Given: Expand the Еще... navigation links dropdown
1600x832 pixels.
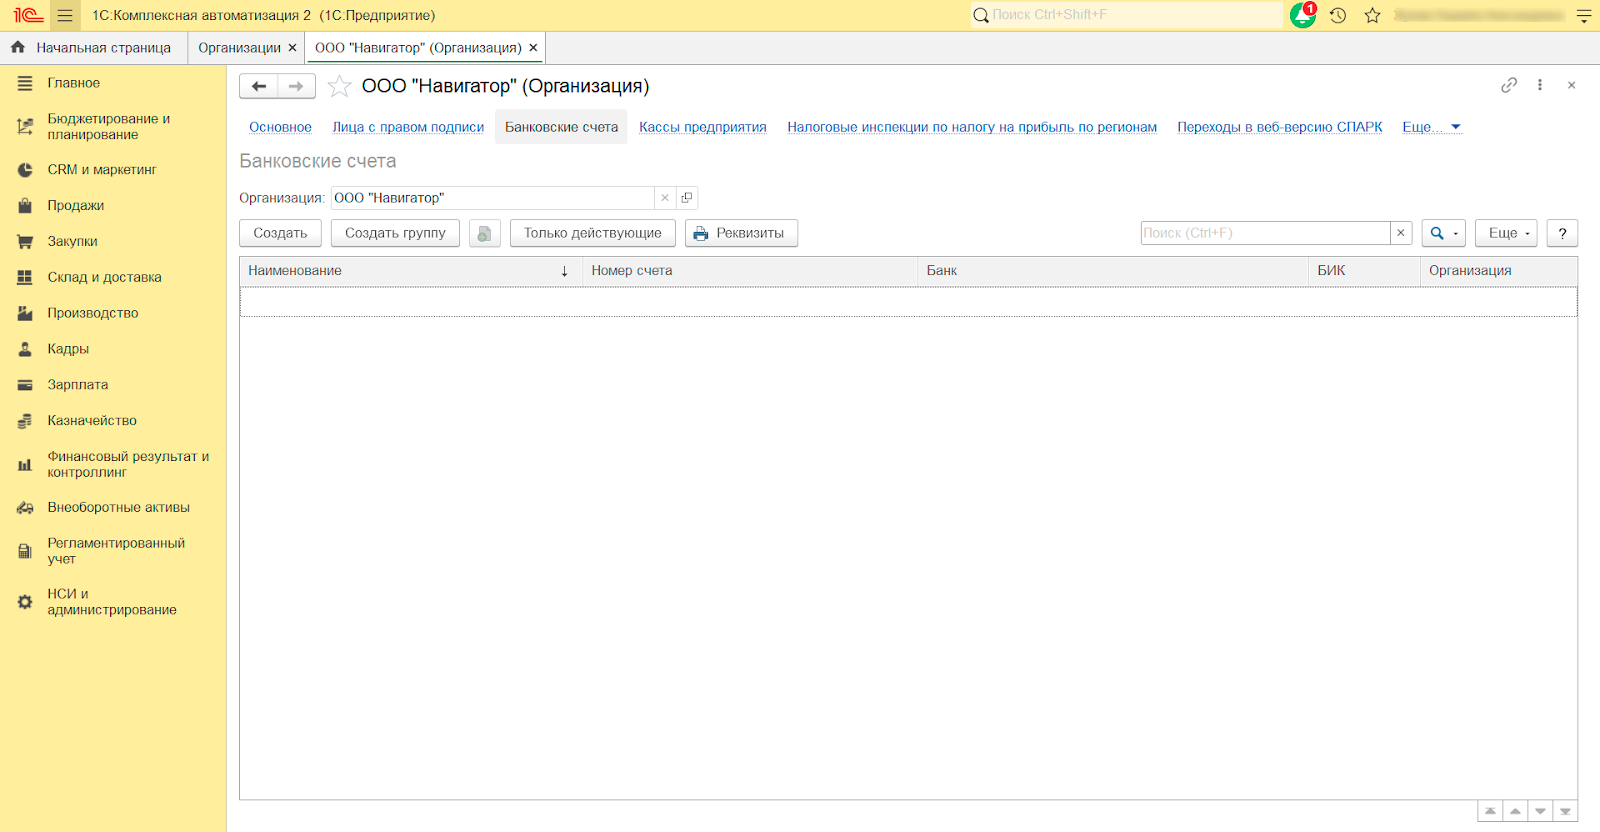Looking at the screenshot, I should coord(1431,127).
